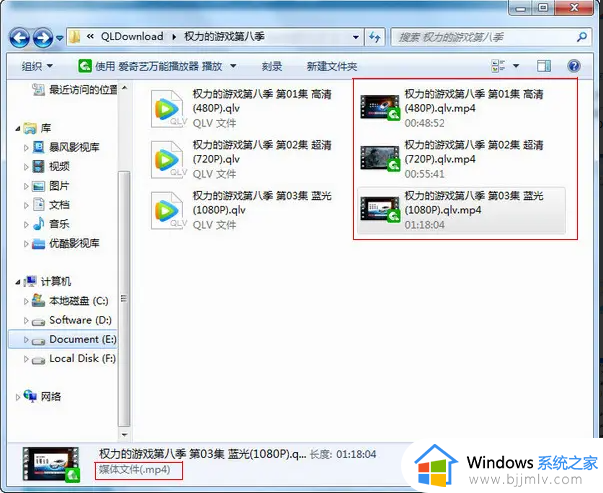Click the navigation pane scrollbar thumb
603x493 pixels.
tap(124, 298)
